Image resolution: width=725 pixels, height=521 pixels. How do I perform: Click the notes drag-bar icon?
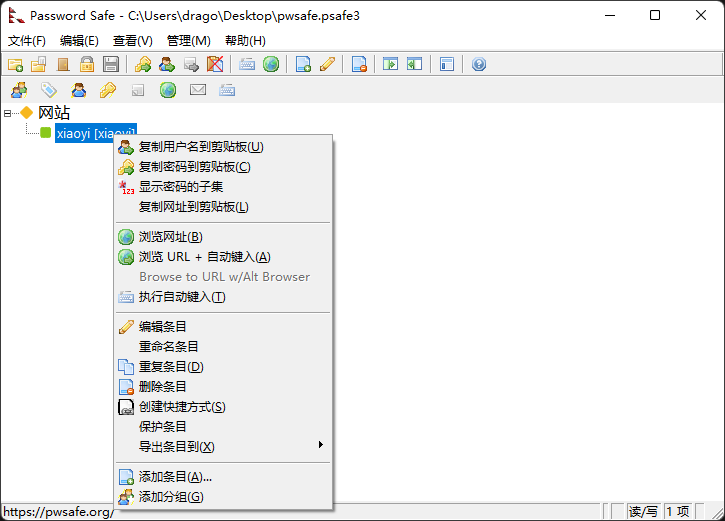click(x=138, y=90)
